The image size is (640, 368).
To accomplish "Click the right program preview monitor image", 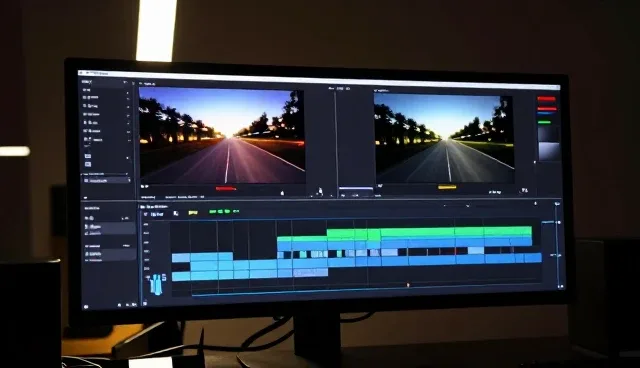I will [444, 138].
